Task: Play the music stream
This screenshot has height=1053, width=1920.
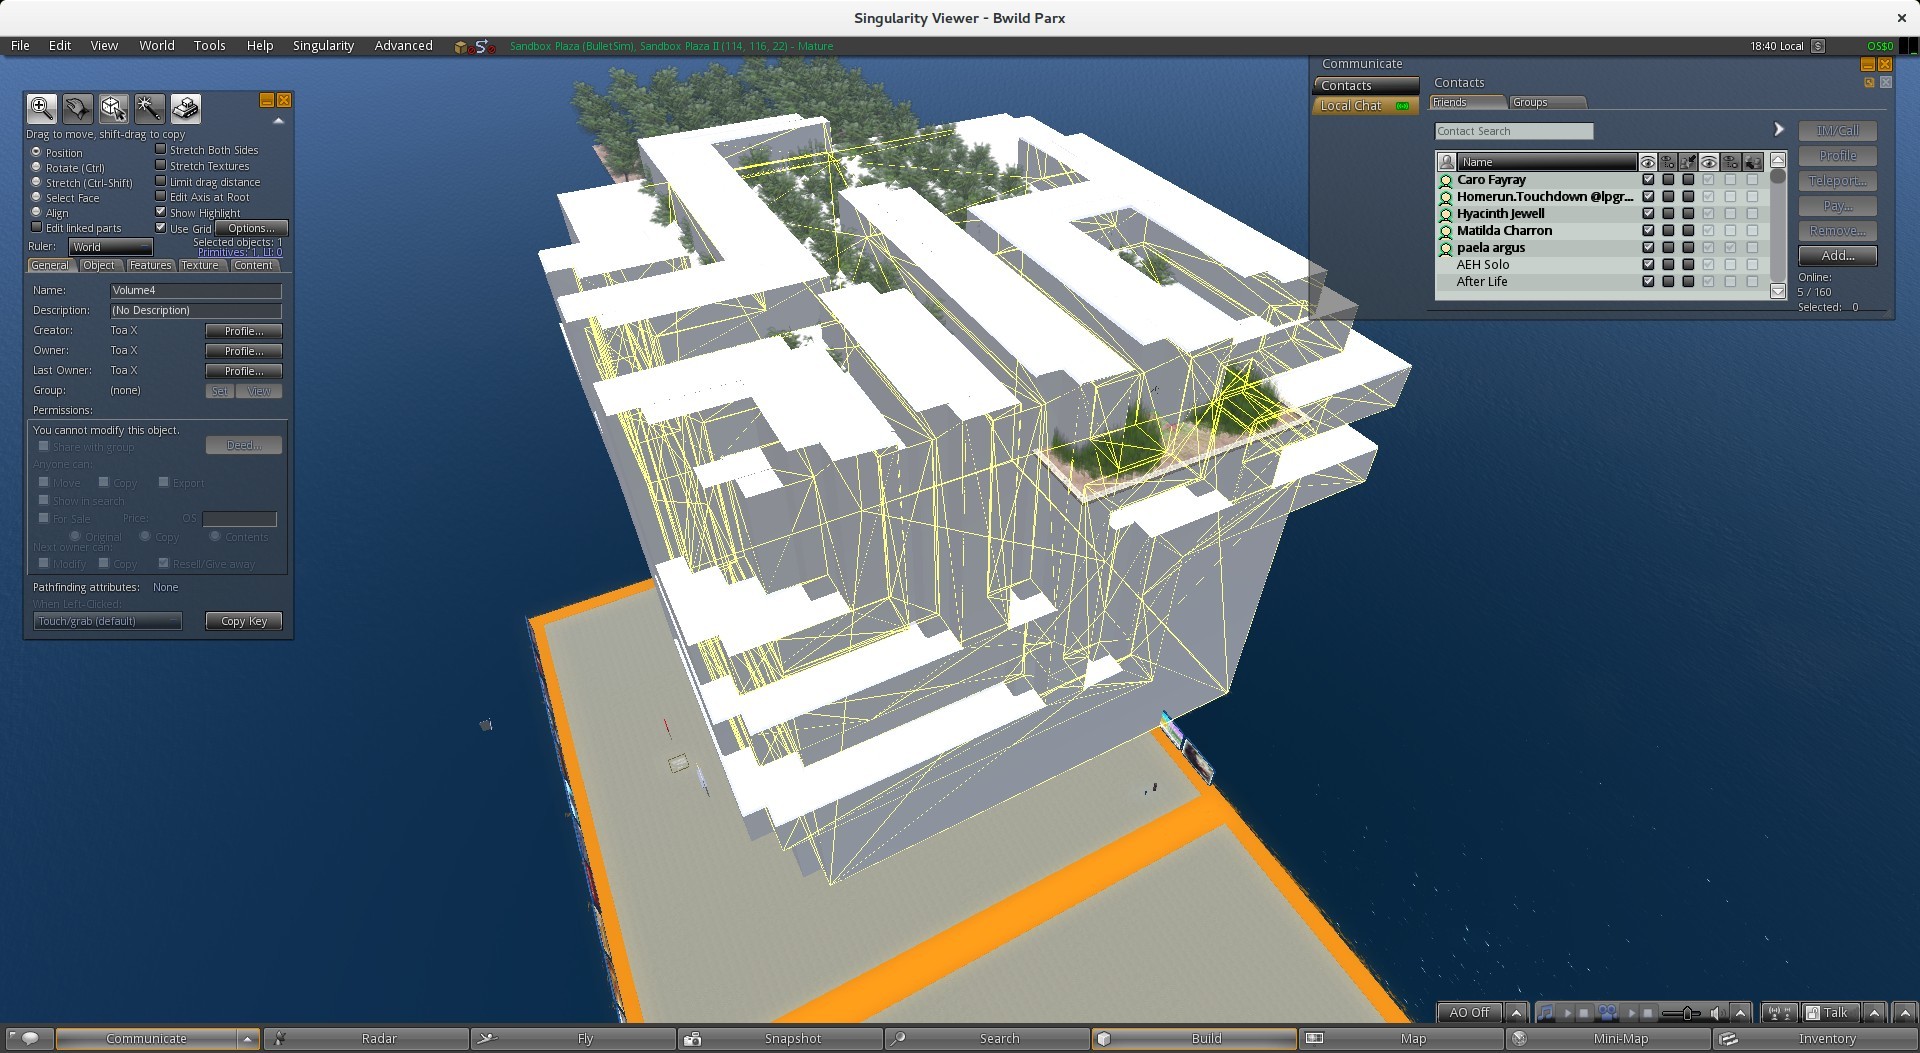Action: coord(1567,1013)
